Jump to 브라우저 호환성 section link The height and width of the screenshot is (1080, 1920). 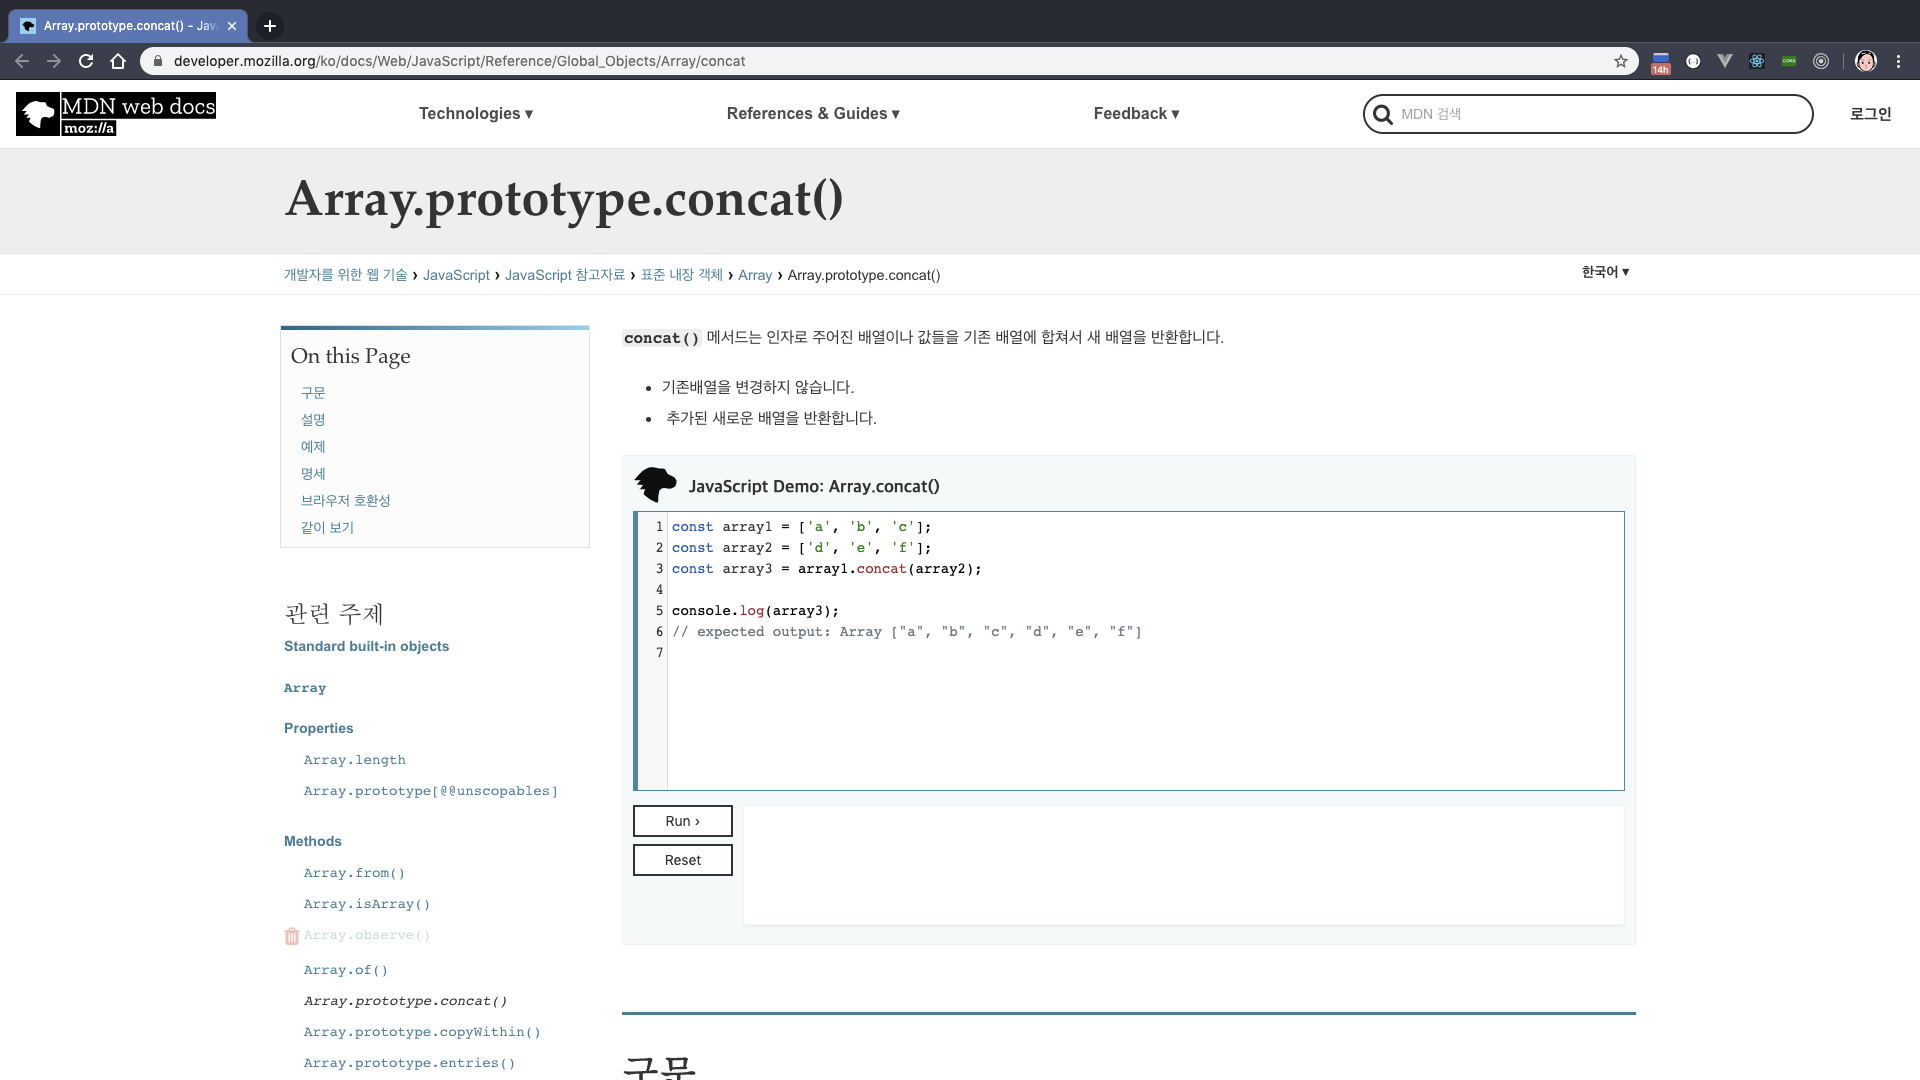point(345,501)
